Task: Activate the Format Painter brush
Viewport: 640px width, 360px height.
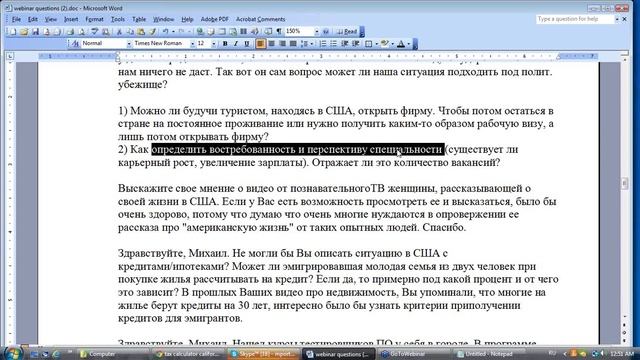Action: point(152,31)
